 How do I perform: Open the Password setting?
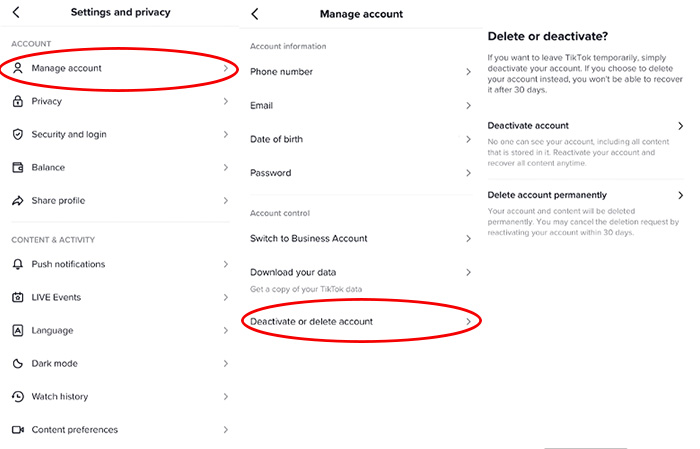tap(361, 173)
